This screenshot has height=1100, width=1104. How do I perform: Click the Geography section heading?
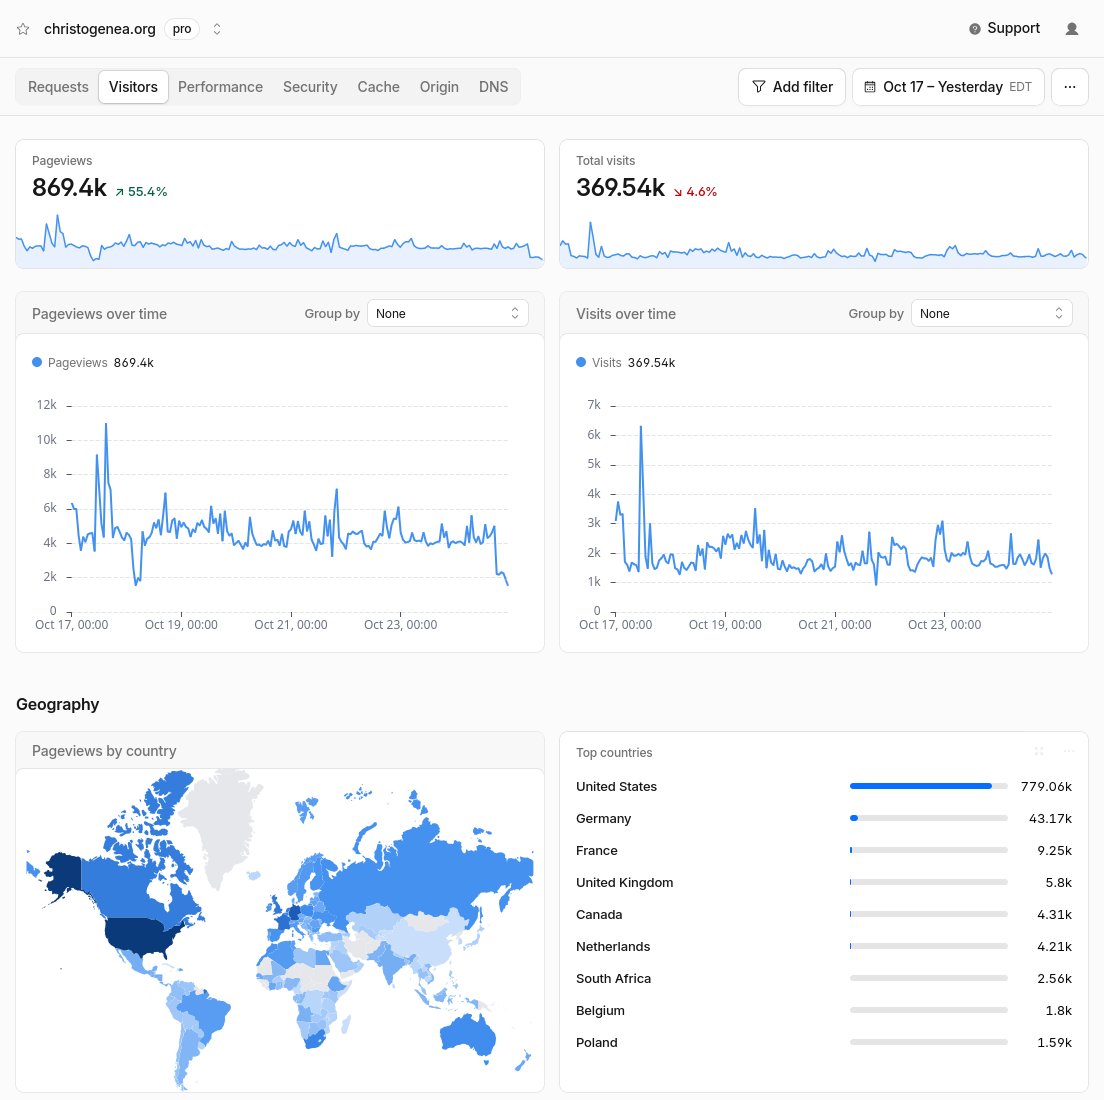click(58, 704)
